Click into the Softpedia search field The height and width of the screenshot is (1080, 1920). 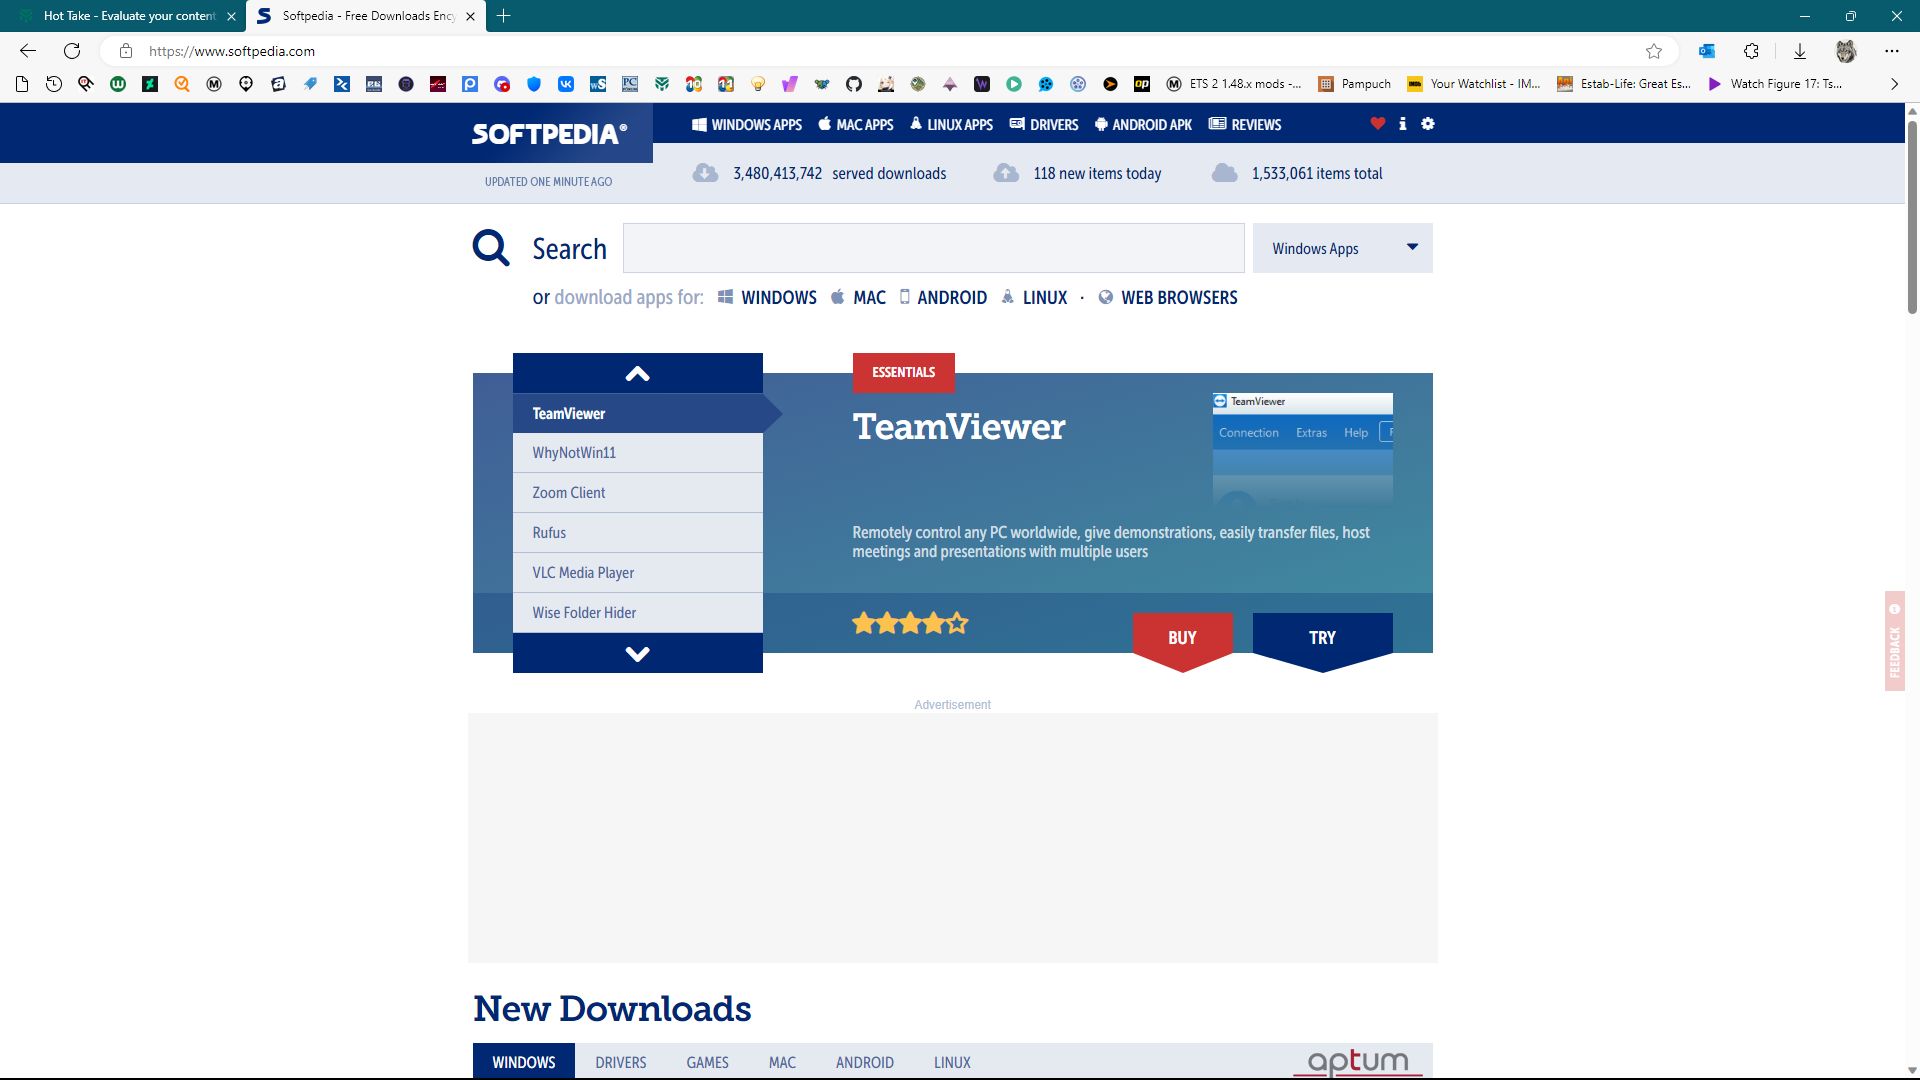[x=934, y=248]
